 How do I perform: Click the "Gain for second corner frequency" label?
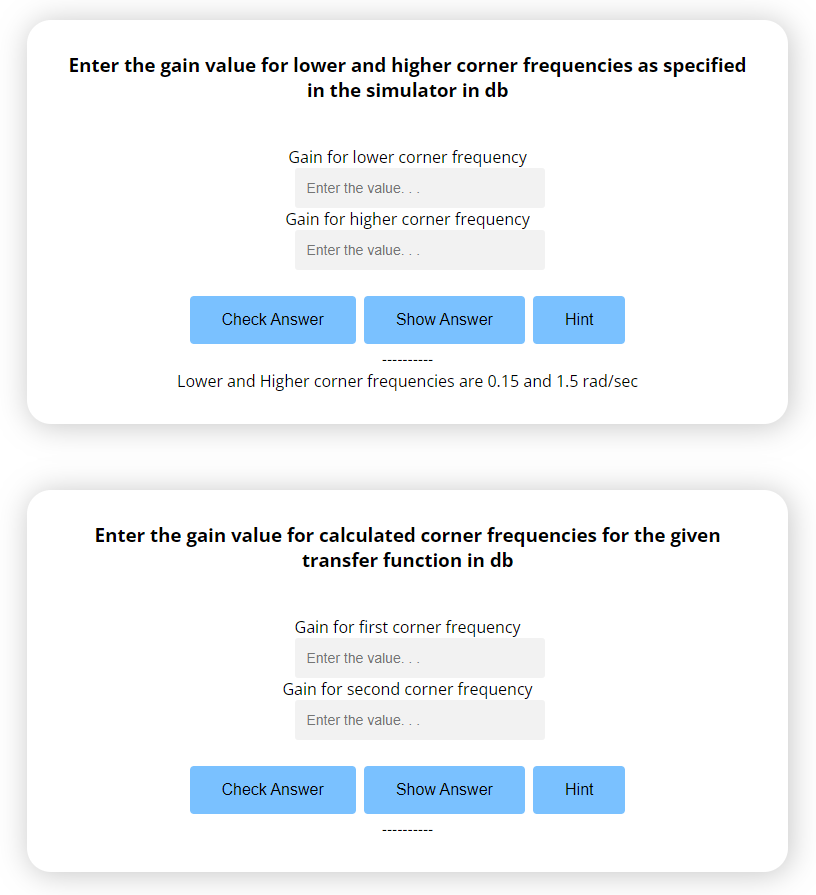pyautogui.click(x=407, y=689)
